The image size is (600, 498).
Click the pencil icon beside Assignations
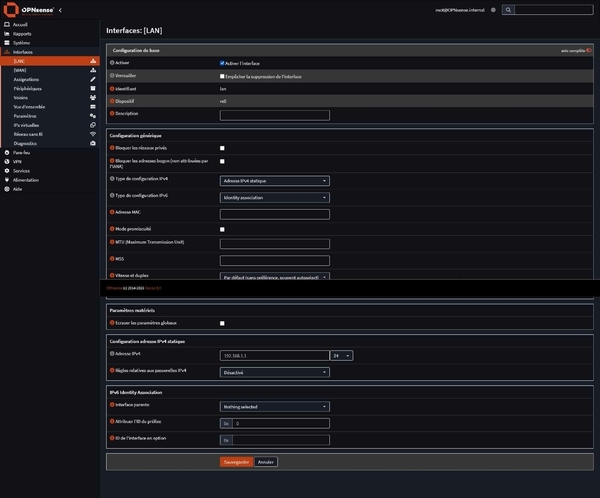(x=92, y=79)
